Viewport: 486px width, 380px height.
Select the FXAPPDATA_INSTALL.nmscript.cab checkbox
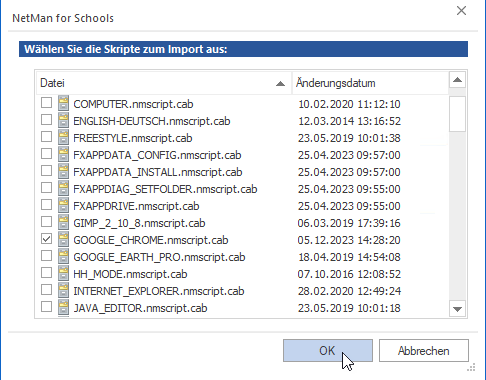(47, 171)
